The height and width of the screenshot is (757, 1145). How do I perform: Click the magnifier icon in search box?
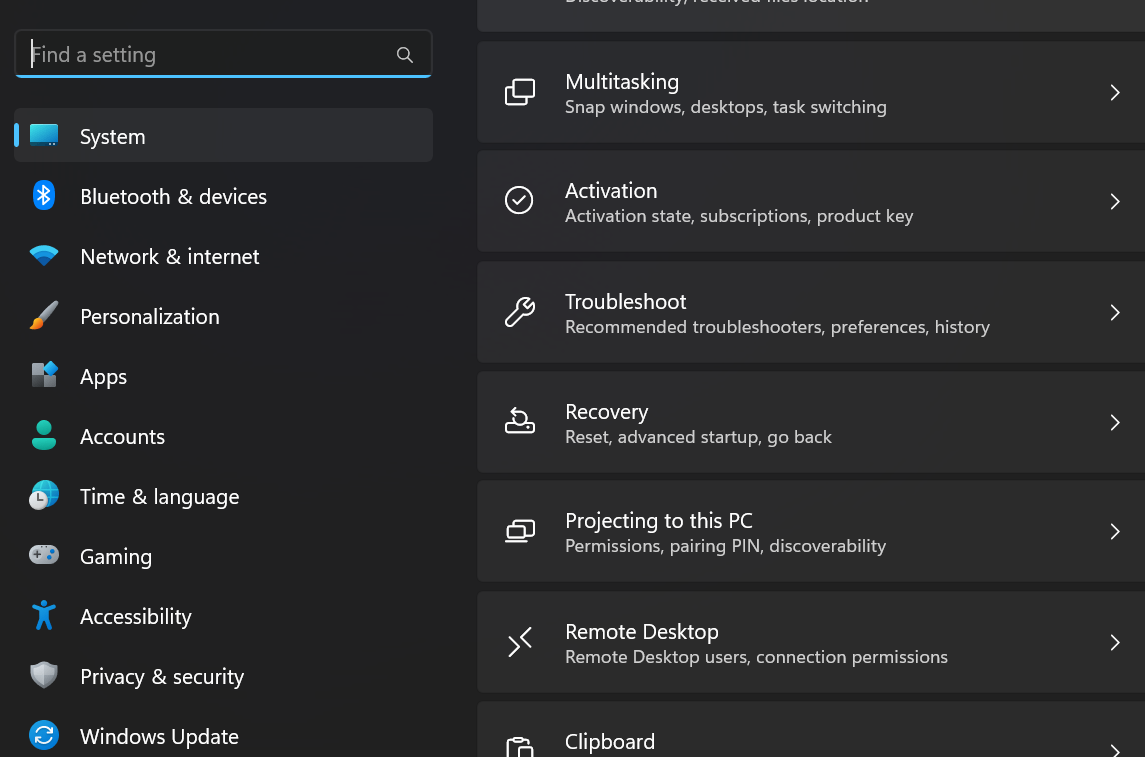click(x=405, y=55)
